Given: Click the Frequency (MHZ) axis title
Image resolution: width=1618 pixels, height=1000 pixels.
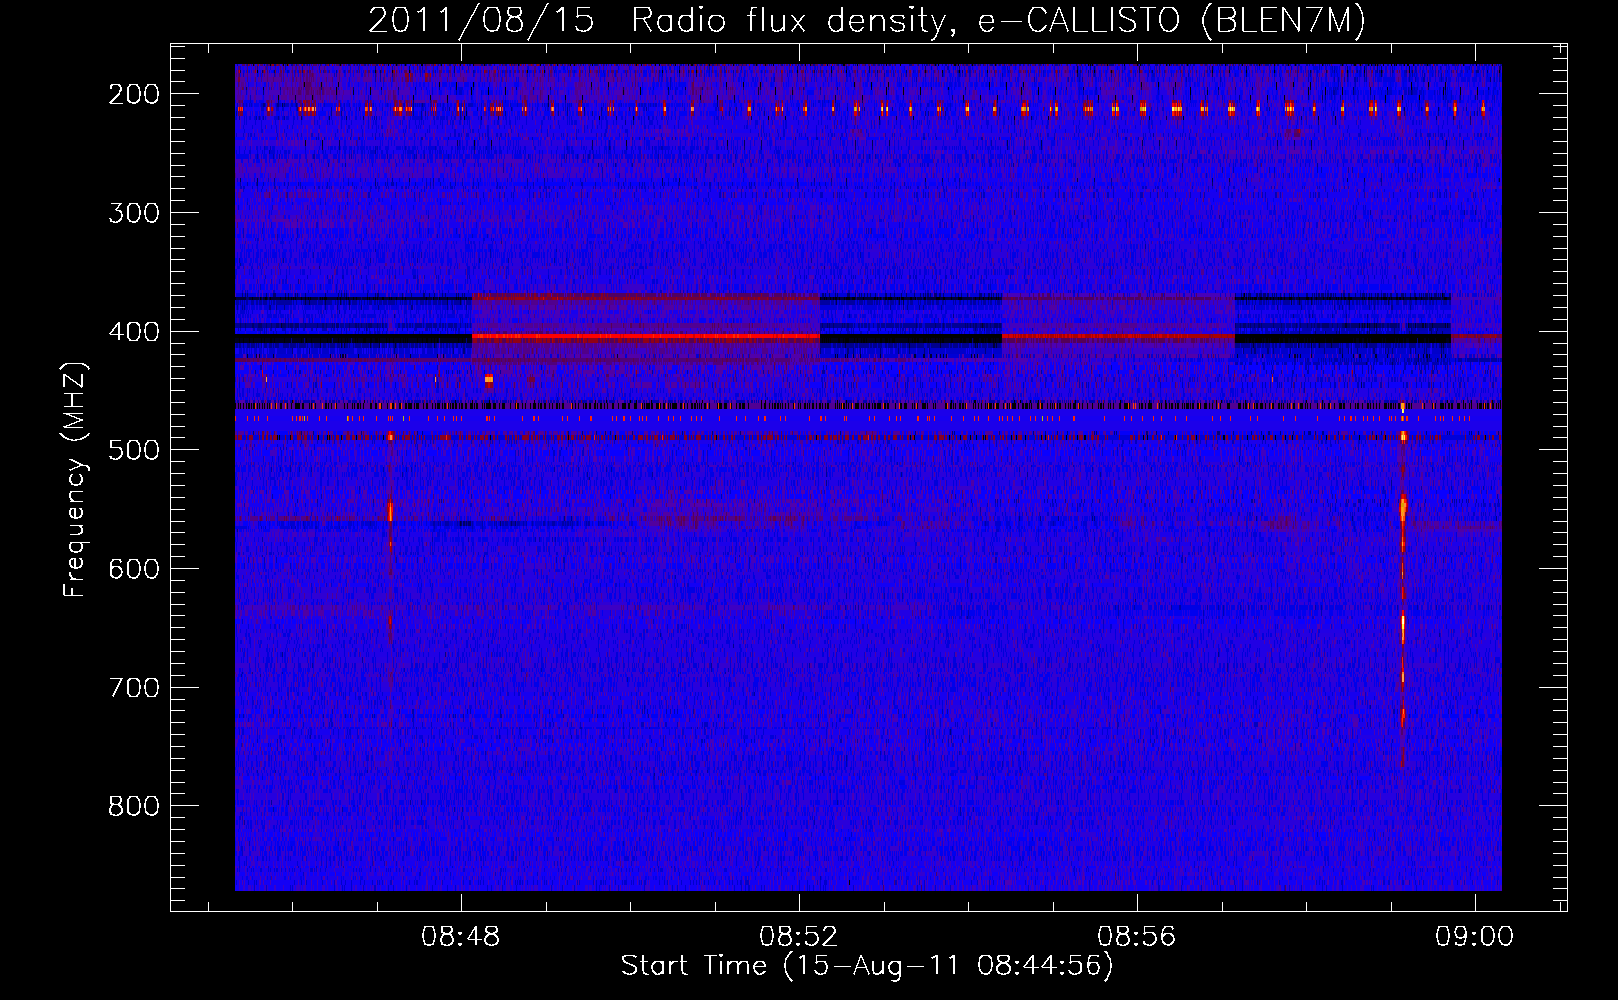Looking at the screenshot, I should (75, 479).
